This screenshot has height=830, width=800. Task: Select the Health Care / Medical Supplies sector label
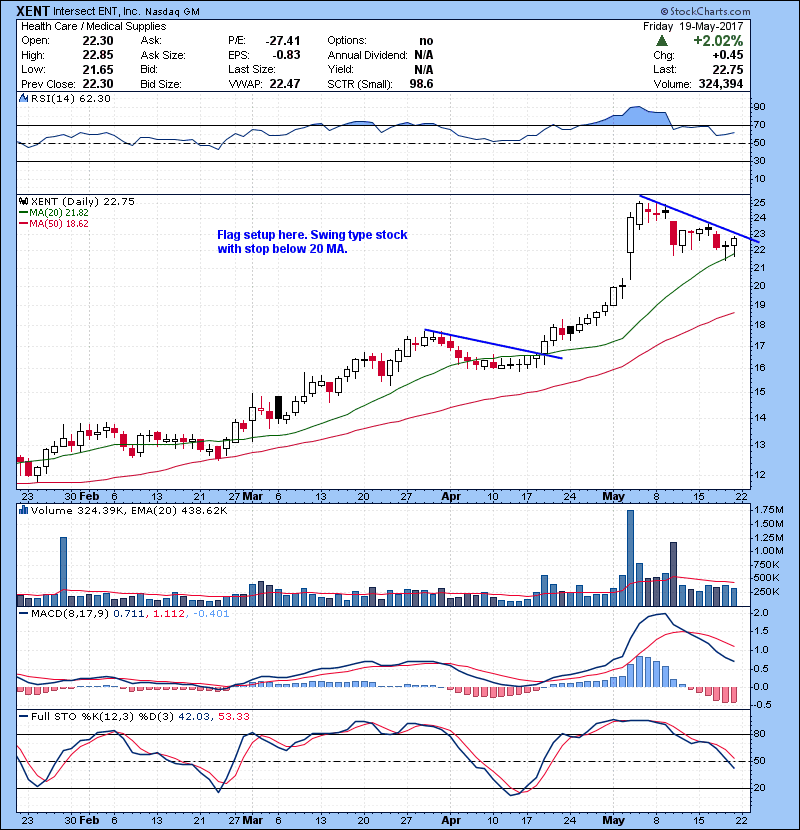pos(94,26)
